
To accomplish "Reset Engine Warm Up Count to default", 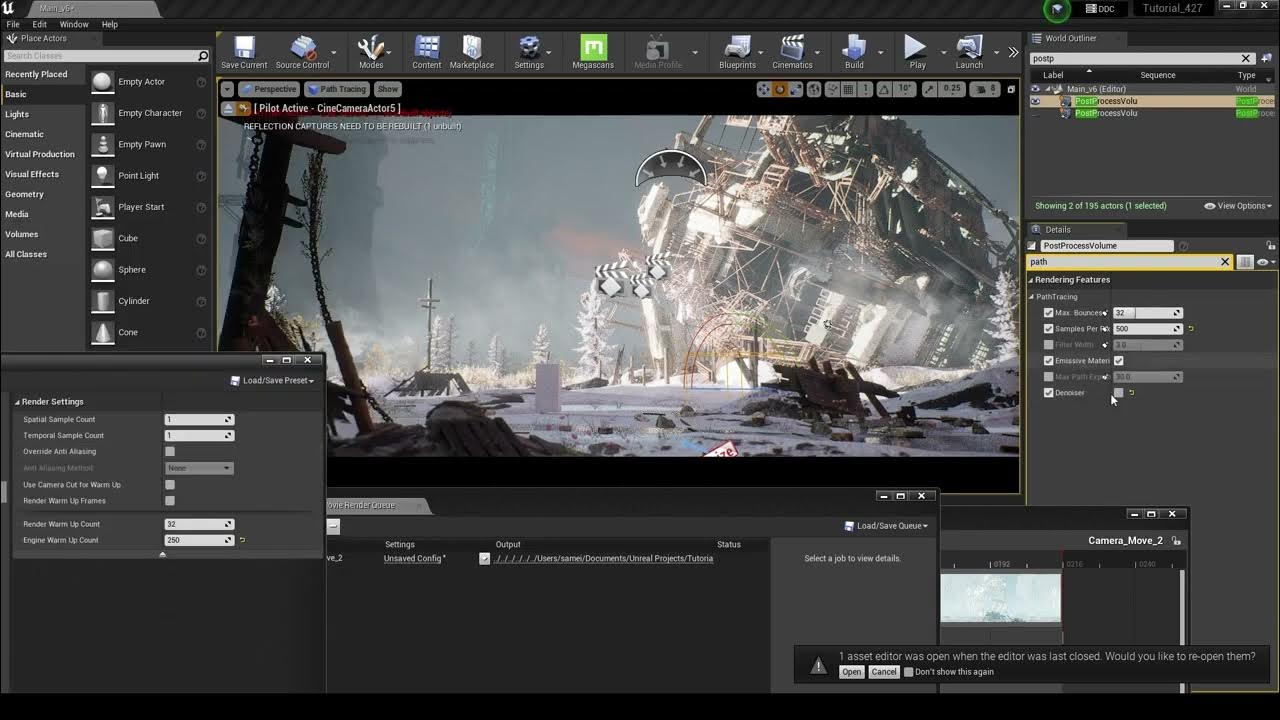I will click(242, 540).
